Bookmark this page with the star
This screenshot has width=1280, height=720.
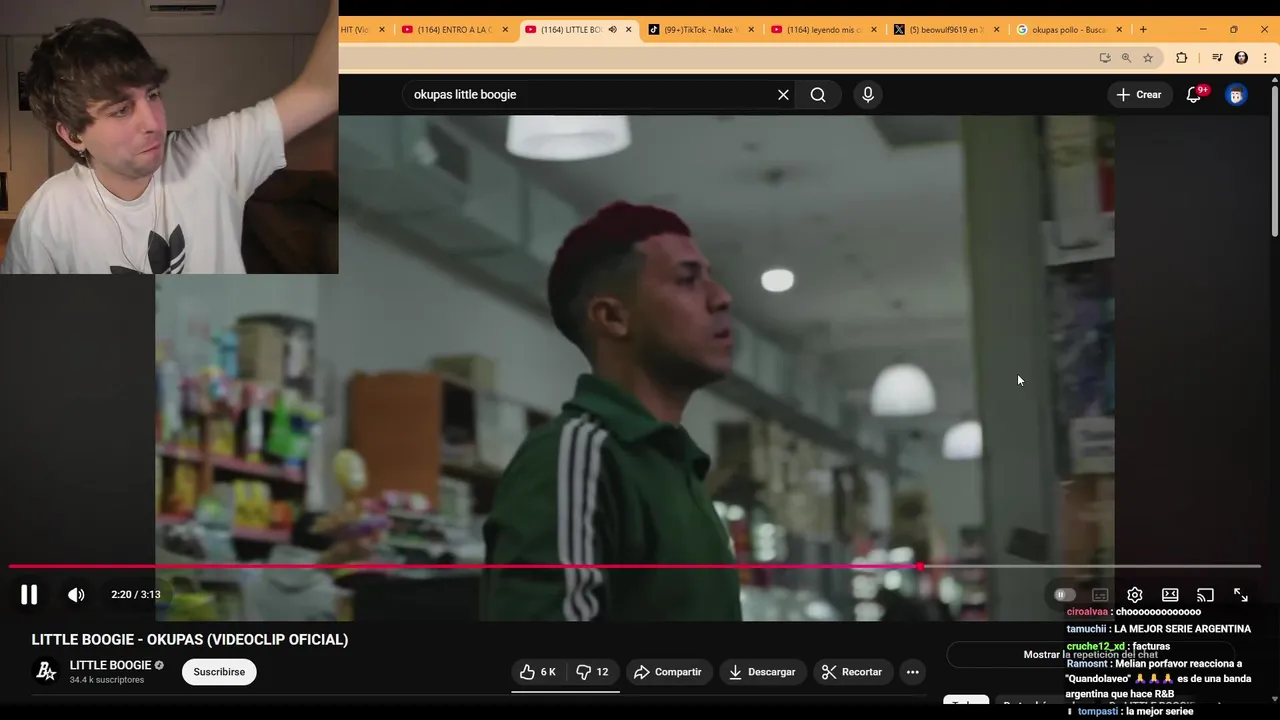1148,58
